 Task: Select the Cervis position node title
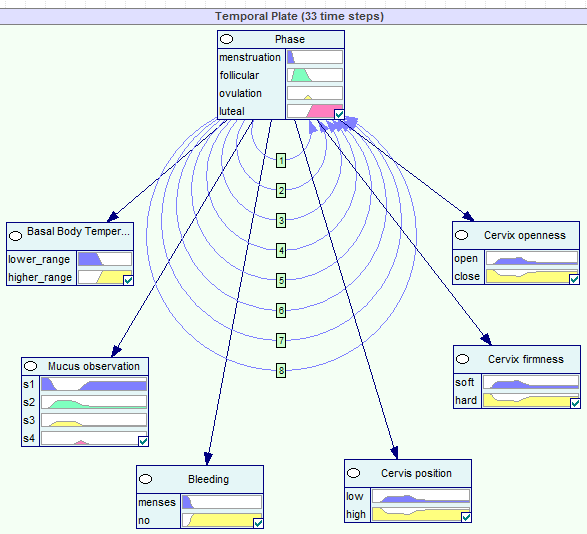pyautogui.click(x=416, y=473)
